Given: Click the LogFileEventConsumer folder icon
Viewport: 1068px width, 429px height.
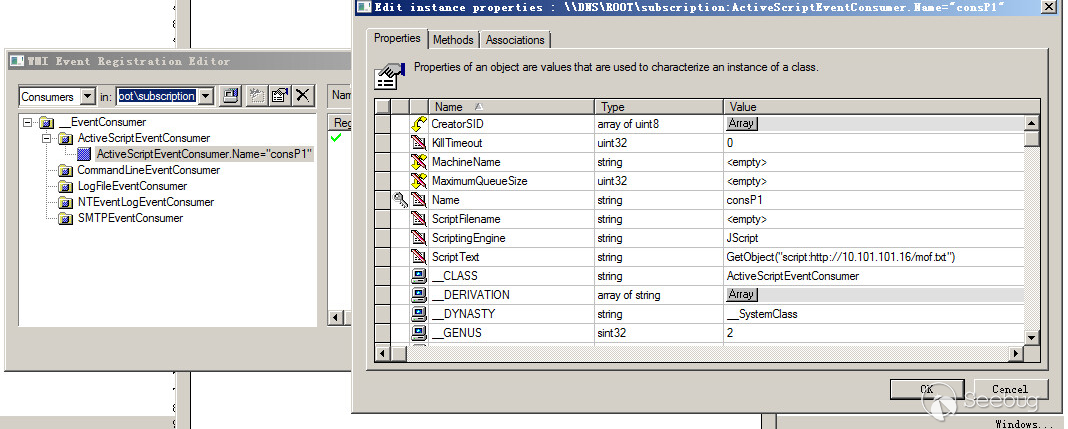Looking at the screenshot, I should (x=65, y=187).
